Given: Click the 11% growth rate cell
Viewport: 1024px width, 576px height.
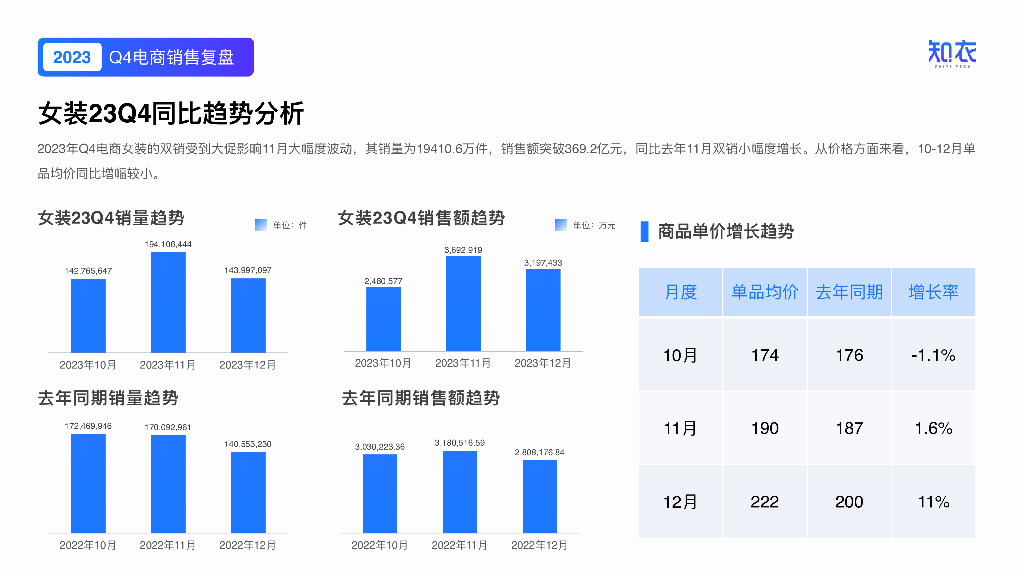Looking at the screenshot, I should click(933, 502).
